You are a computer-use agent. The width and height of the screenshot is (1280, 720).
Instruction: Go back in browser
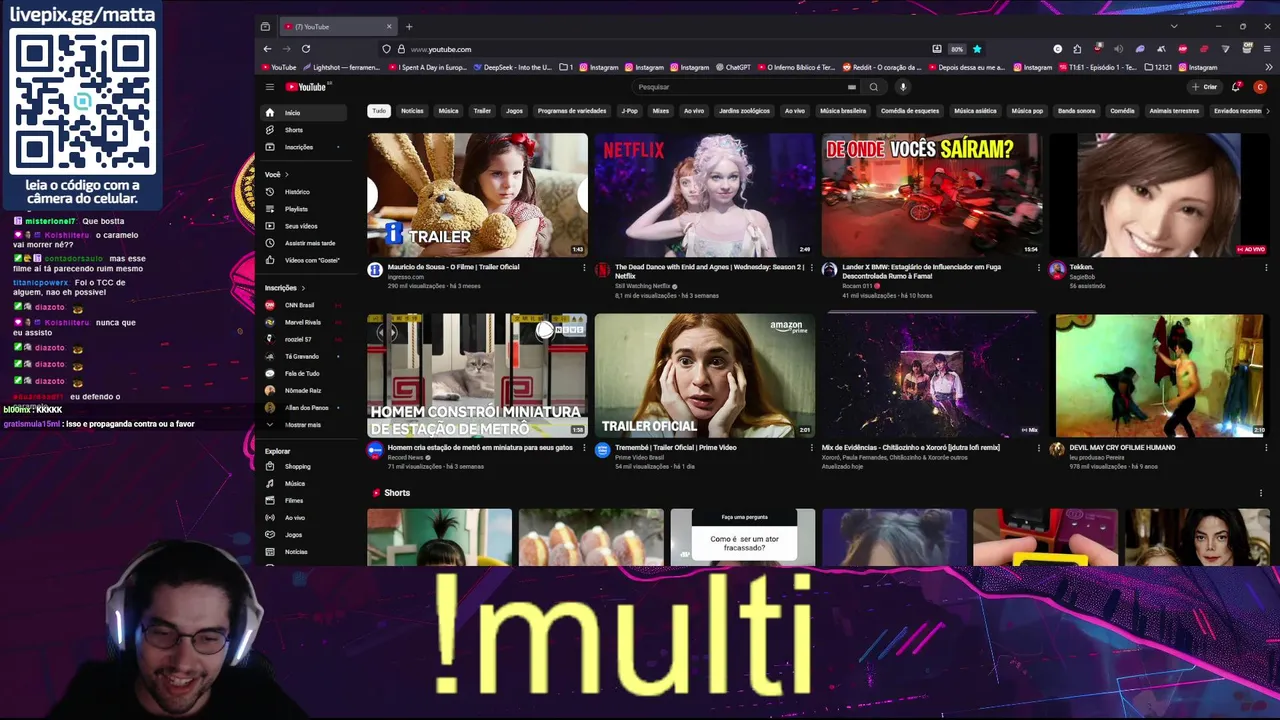coord(267,49)
